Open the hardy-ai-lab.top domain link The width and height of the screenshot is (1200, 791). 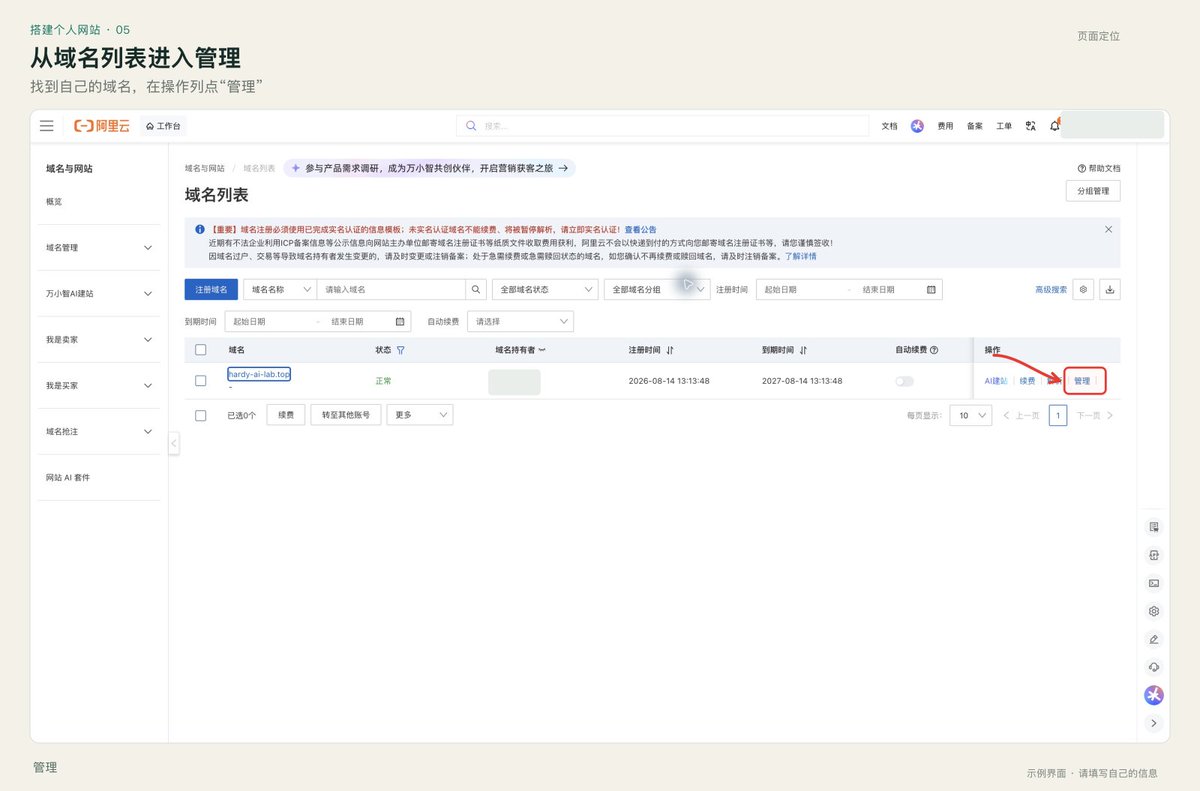pos(259,374)
